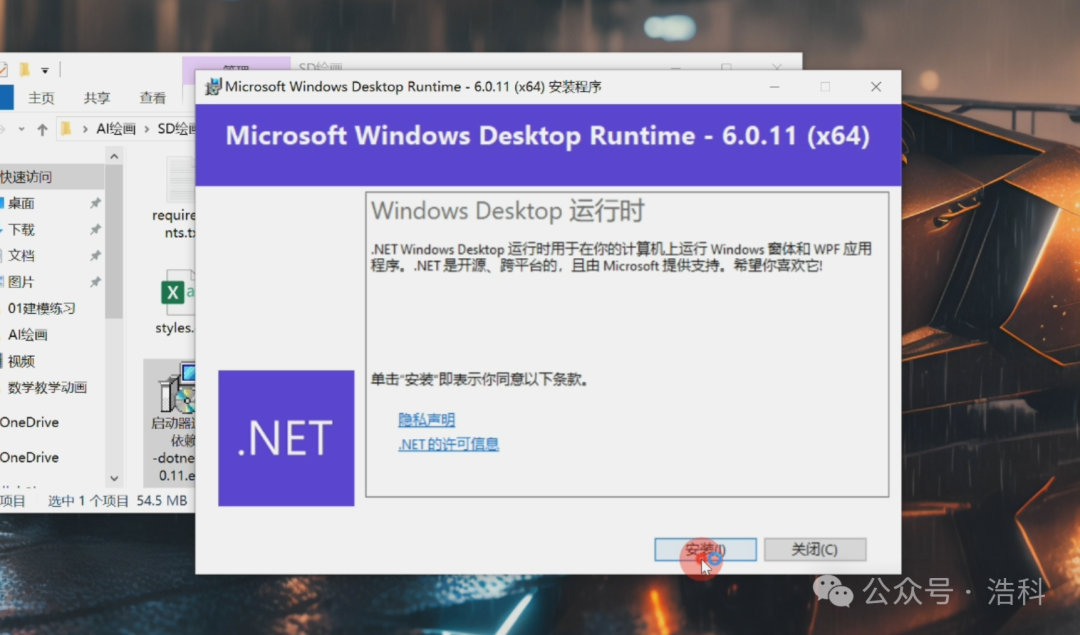Click pin icon next to 文档
Screen dimensions: 1080x635
pos(95,256)
